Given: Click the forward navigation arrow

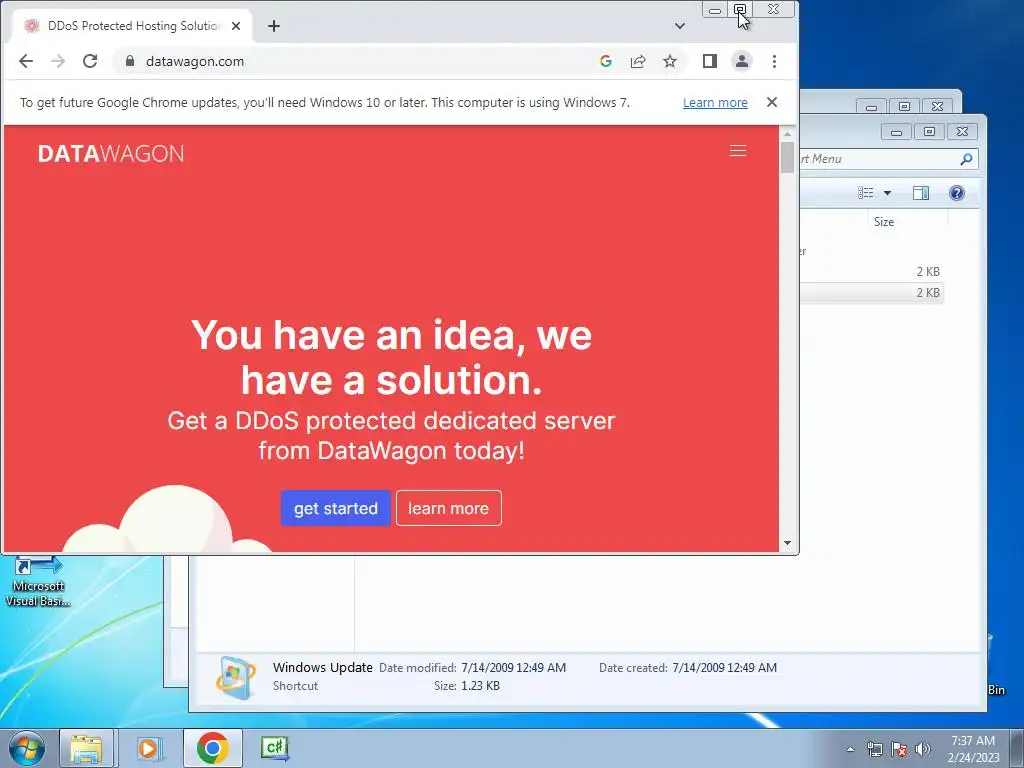Looking at the screenshot, I should 57,61.
